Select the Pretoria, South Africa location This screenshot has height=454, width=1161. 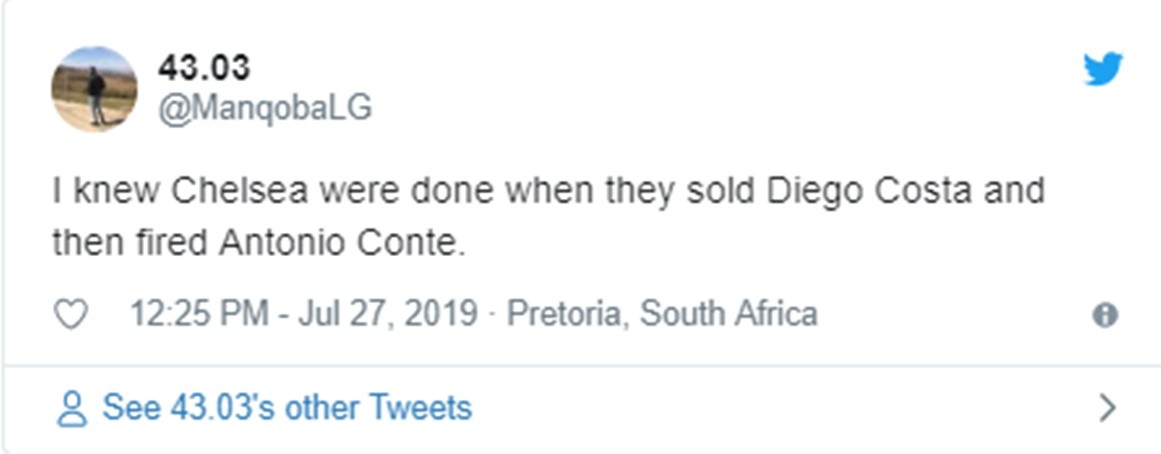[662, 314]
